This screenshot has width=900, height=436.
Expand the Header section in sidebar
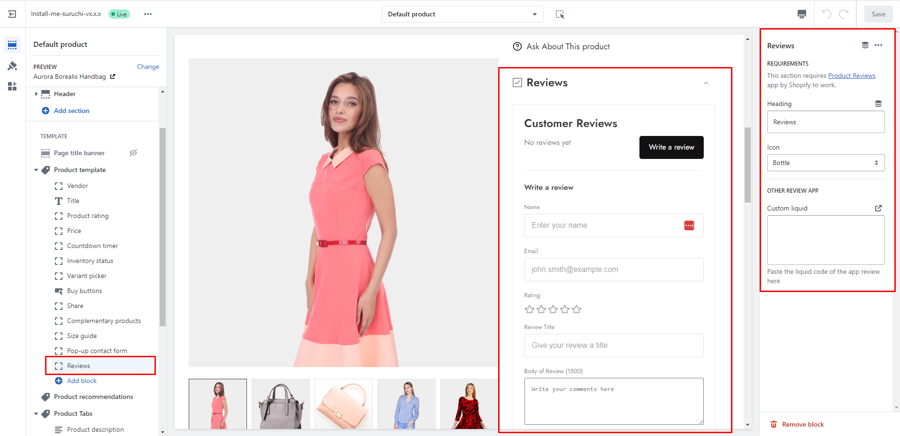coord(37,94)
